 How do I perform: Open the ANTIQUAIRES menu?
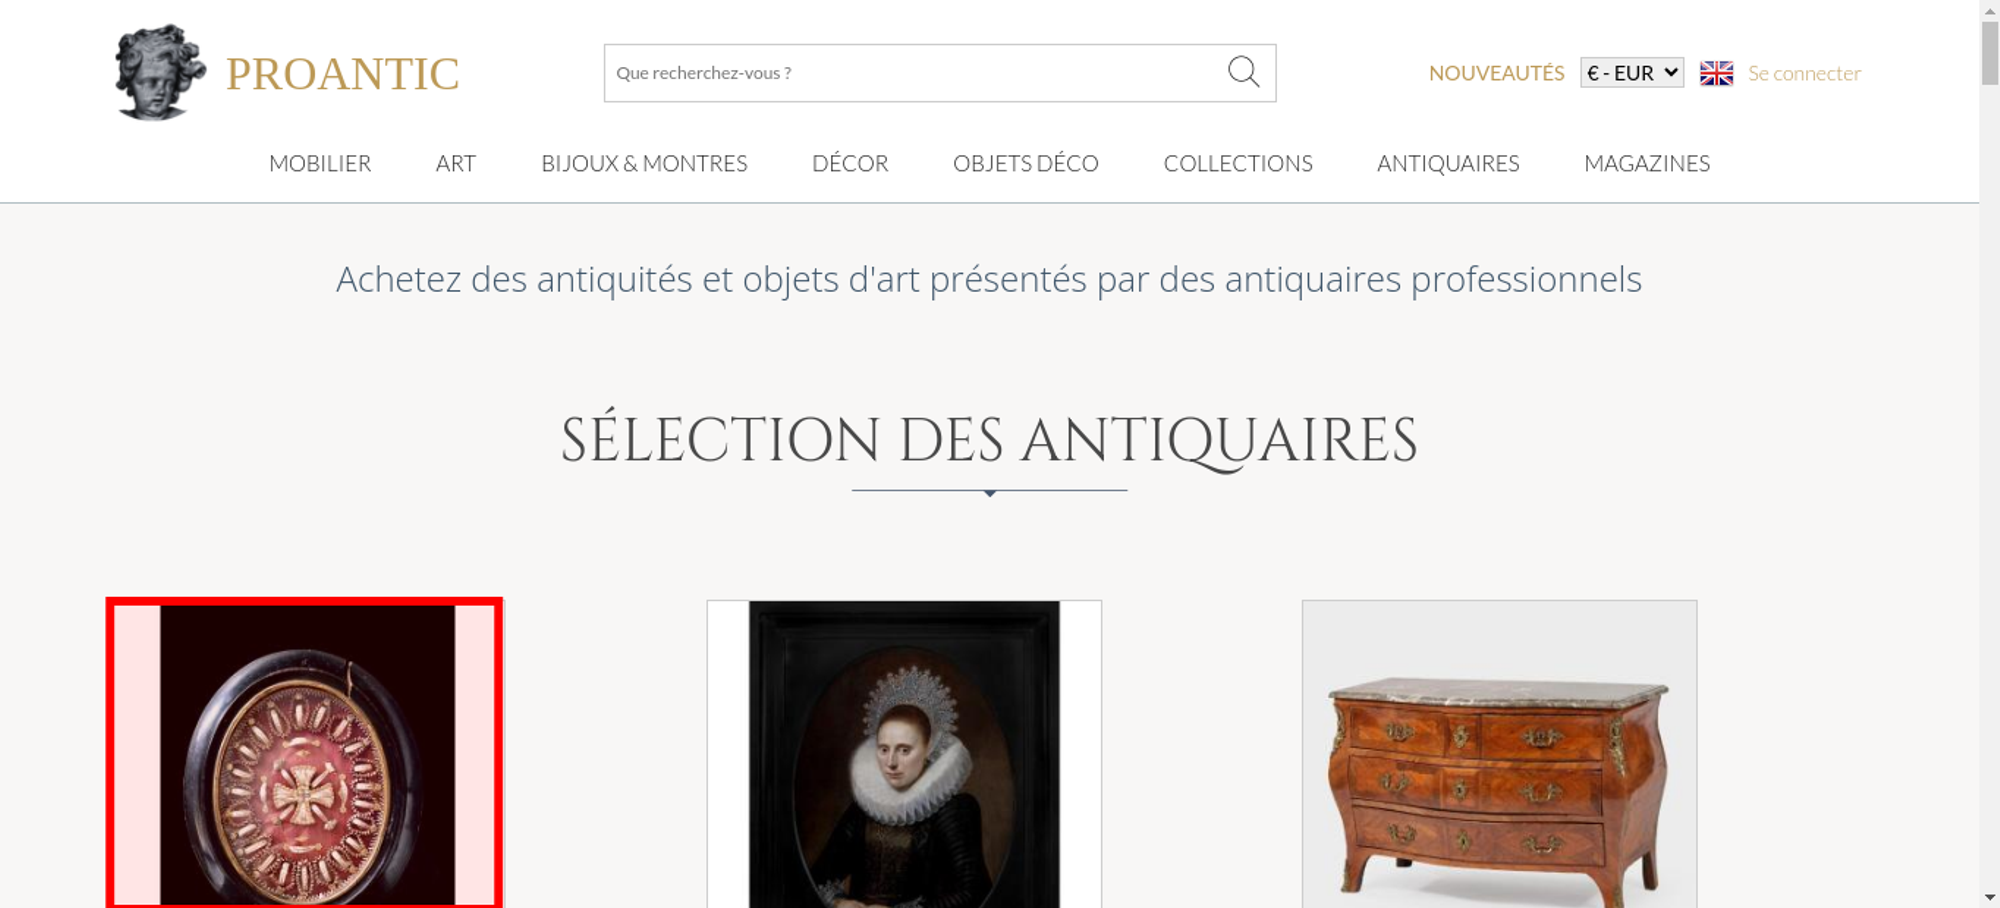[x=1448, y=163]
